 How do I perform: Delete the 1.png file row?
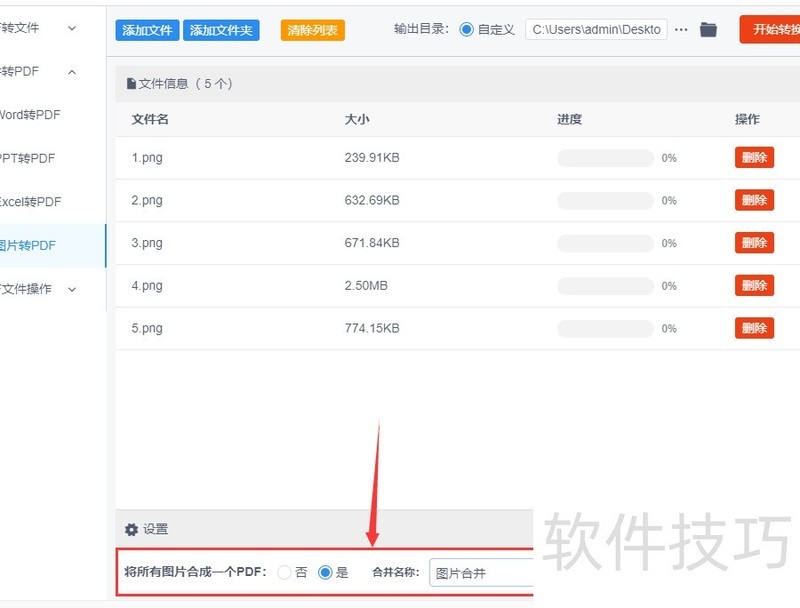754,157
